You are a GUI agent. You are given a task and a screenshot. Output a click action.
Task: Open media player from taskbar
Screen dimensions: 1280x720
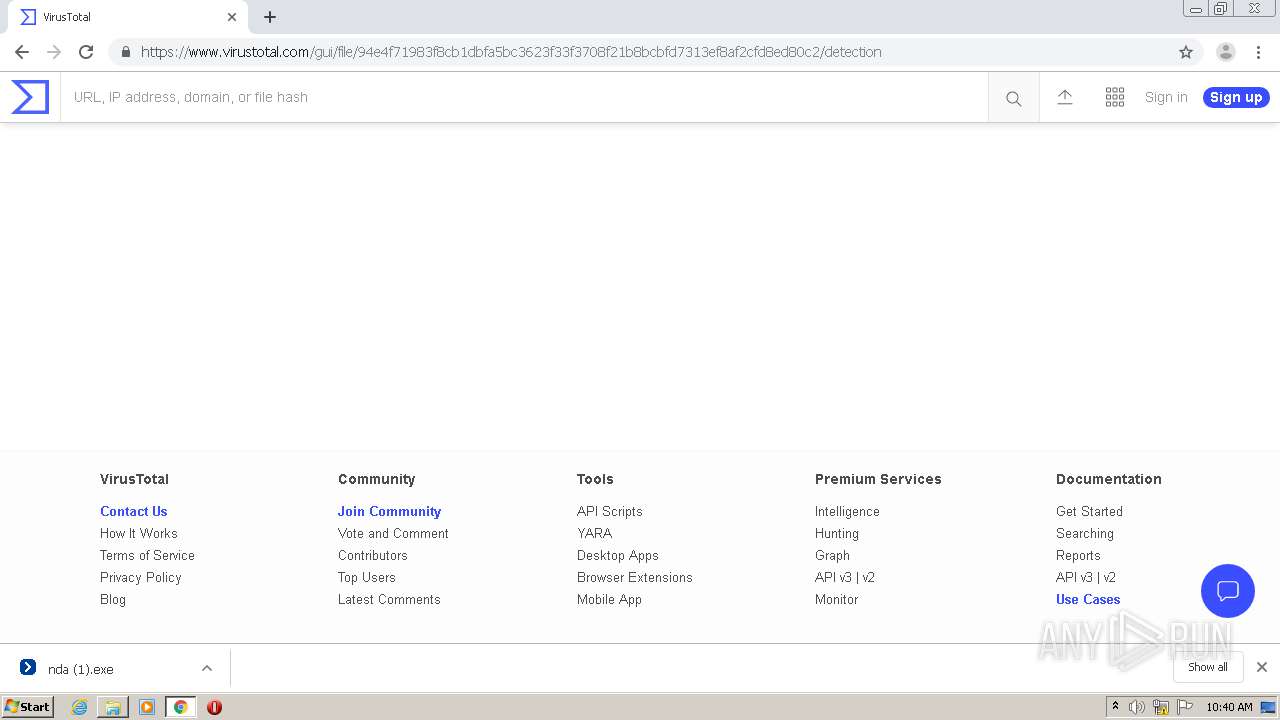(147, 707)
